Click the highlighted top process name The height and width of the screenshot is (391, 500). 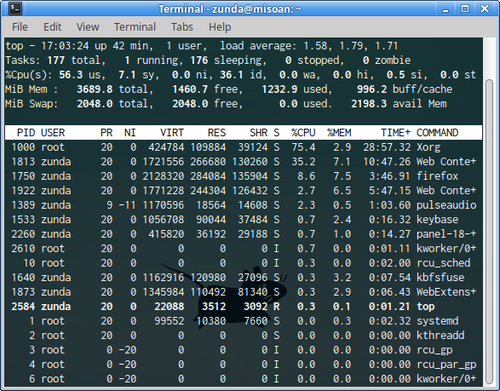coord(426,306)
